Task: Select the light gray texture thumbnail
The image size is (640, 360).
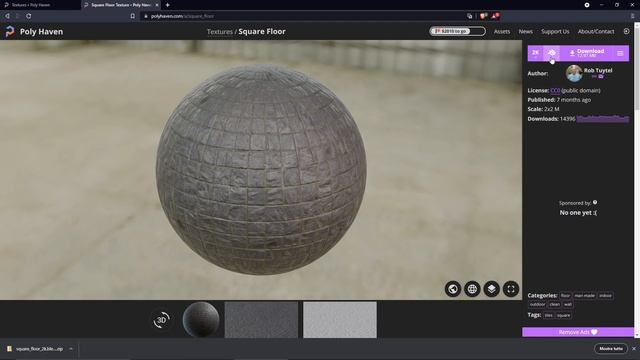Action: point(340,320)
